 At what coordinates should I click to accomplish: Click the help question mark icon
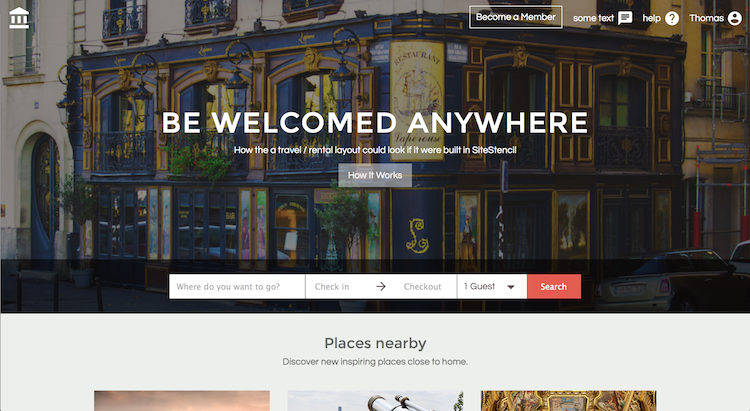[672, 18]
